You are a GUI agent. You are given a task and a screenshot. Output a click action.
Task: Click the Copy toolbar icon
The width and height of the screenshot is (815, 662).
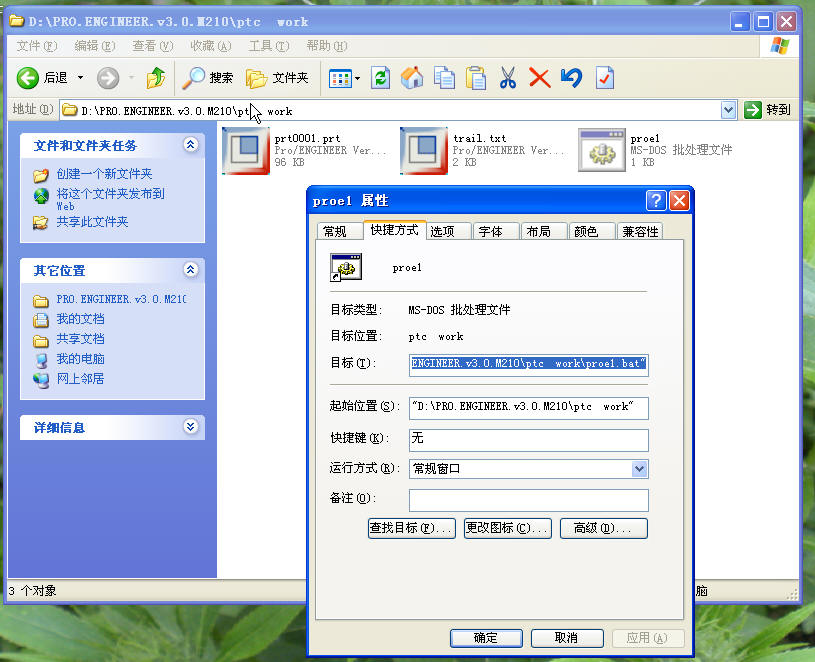444,78
